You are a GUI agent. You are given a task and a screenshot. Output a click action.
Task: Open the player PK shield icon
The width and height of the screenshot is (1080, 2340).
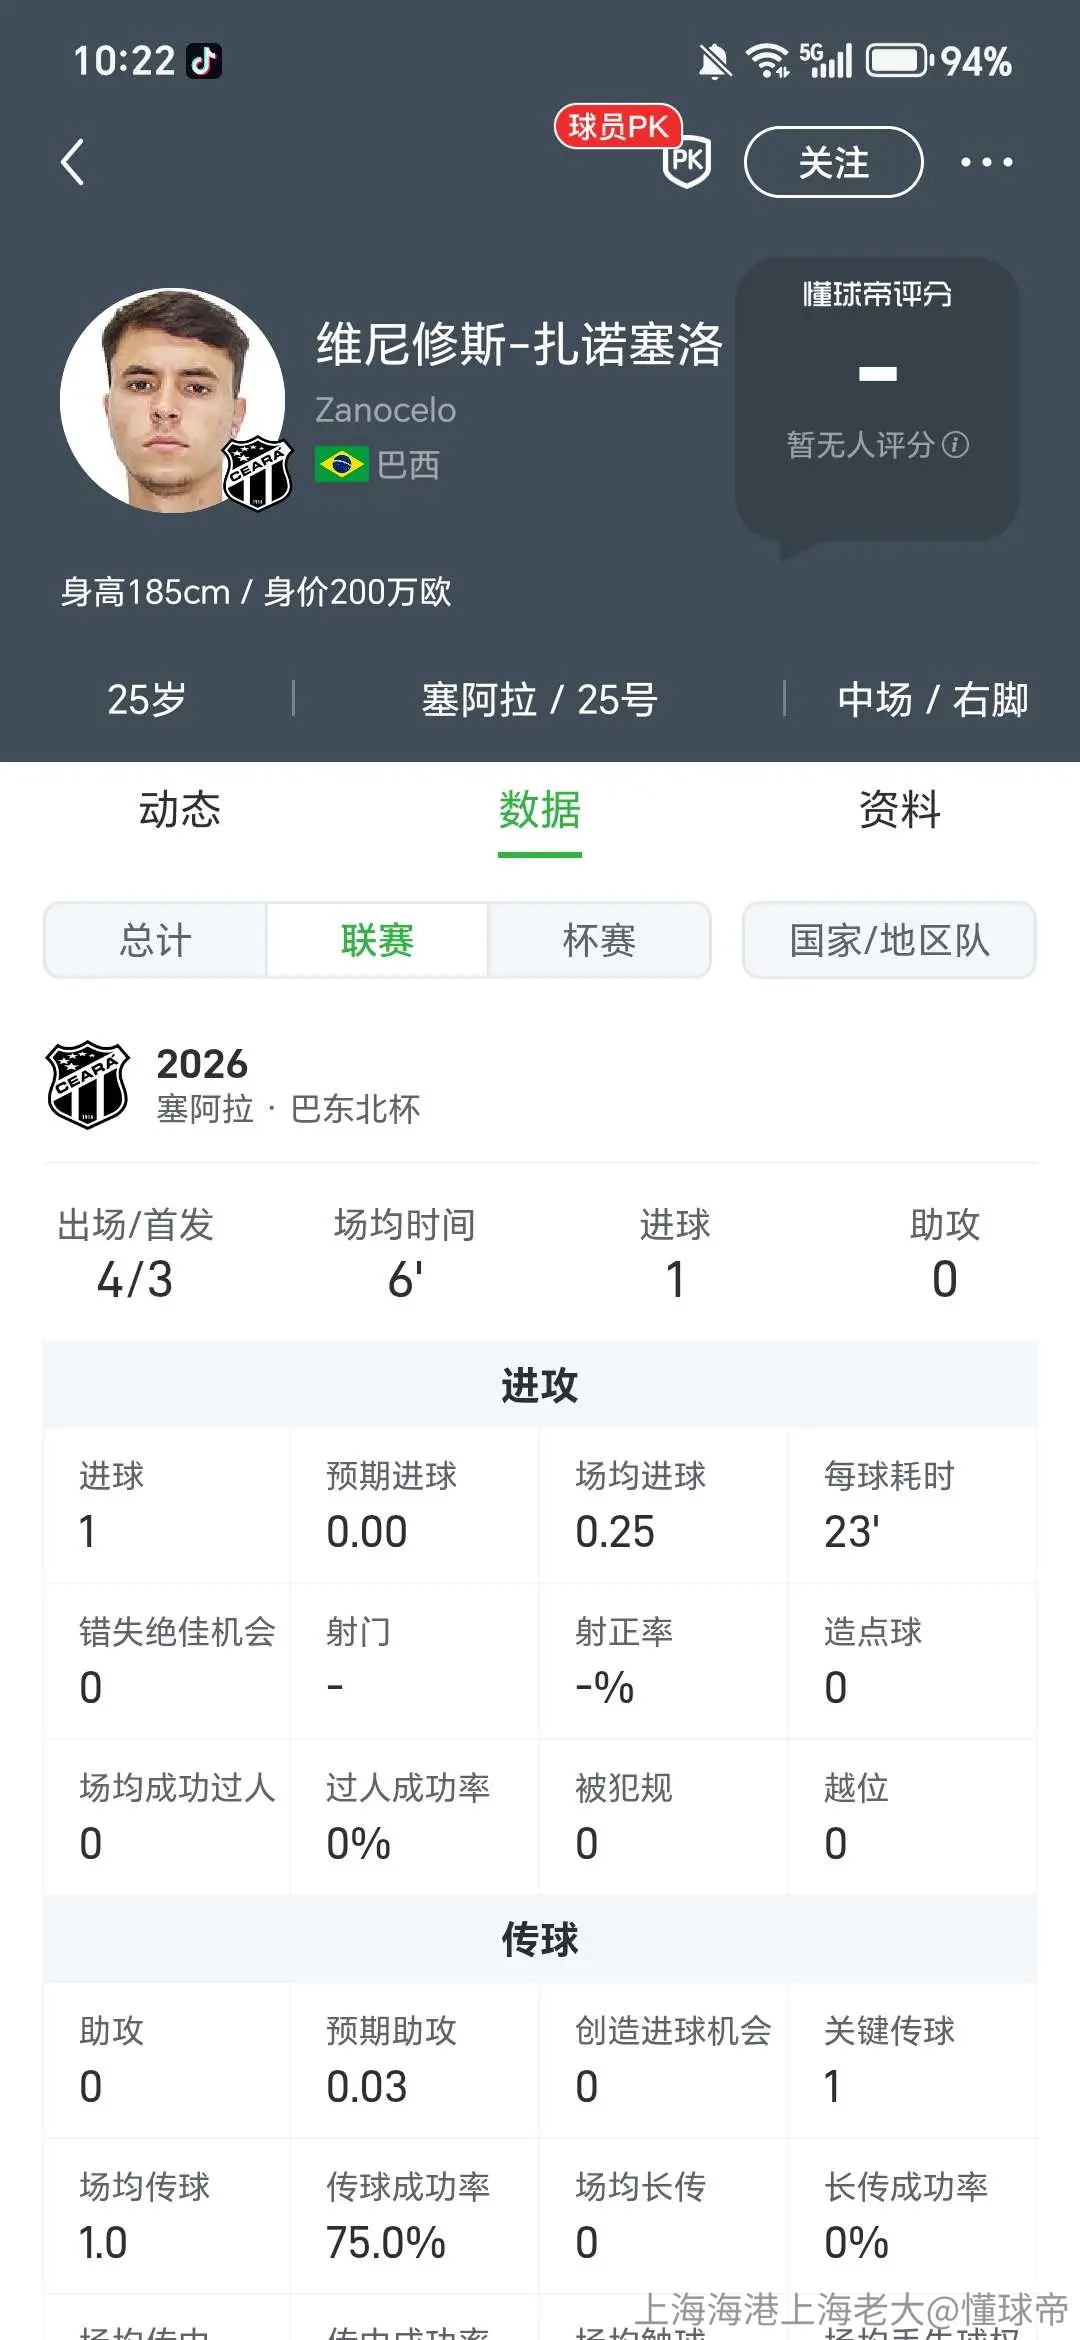click(687, 162)
